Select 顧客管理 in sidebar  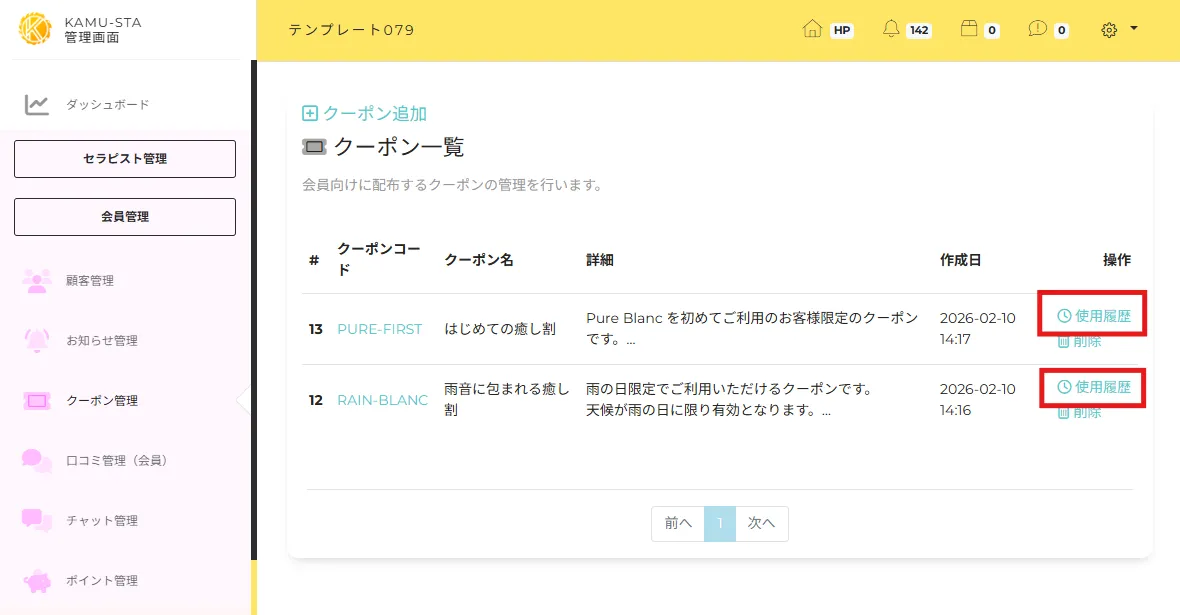pyautogui.click(x=89, y=281)
